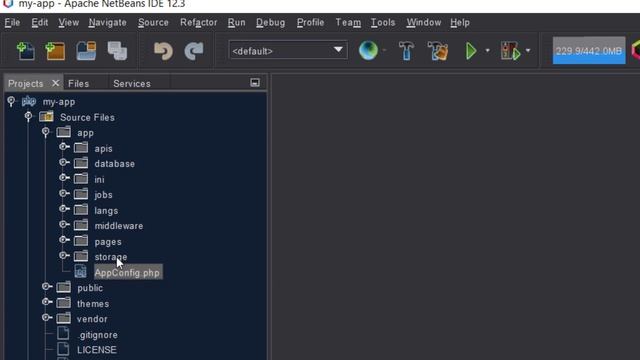The width and height of the screenshot is (640, 360).
Task: Open the Debug Project dropdown arrow
Action: click(x=528, y=51)
